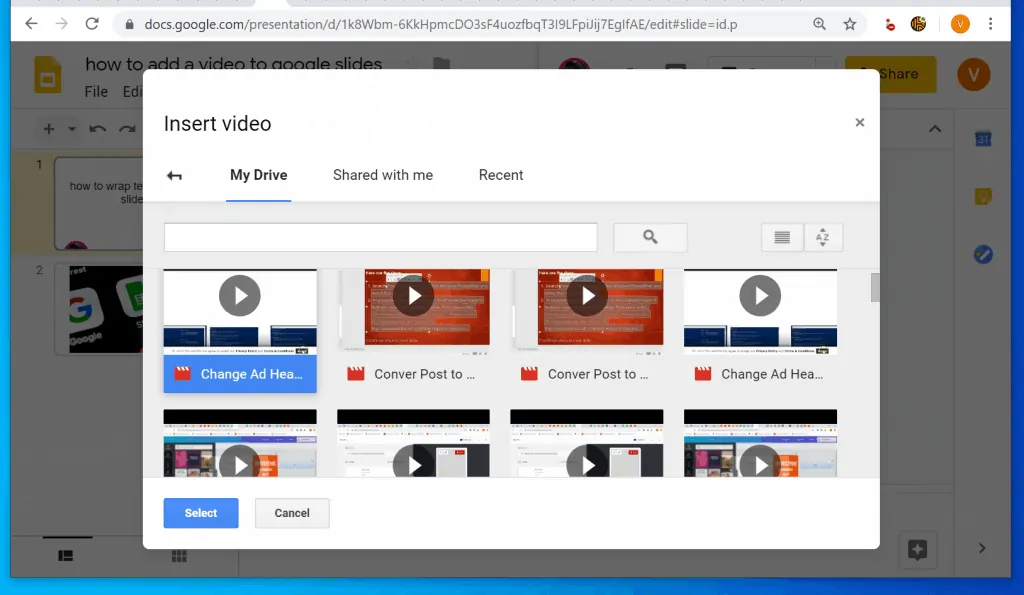The height and width of the screenshot is (595, 1024).
Task: Expand new slide layout dropdown arrow
Action: pos(72,129)
